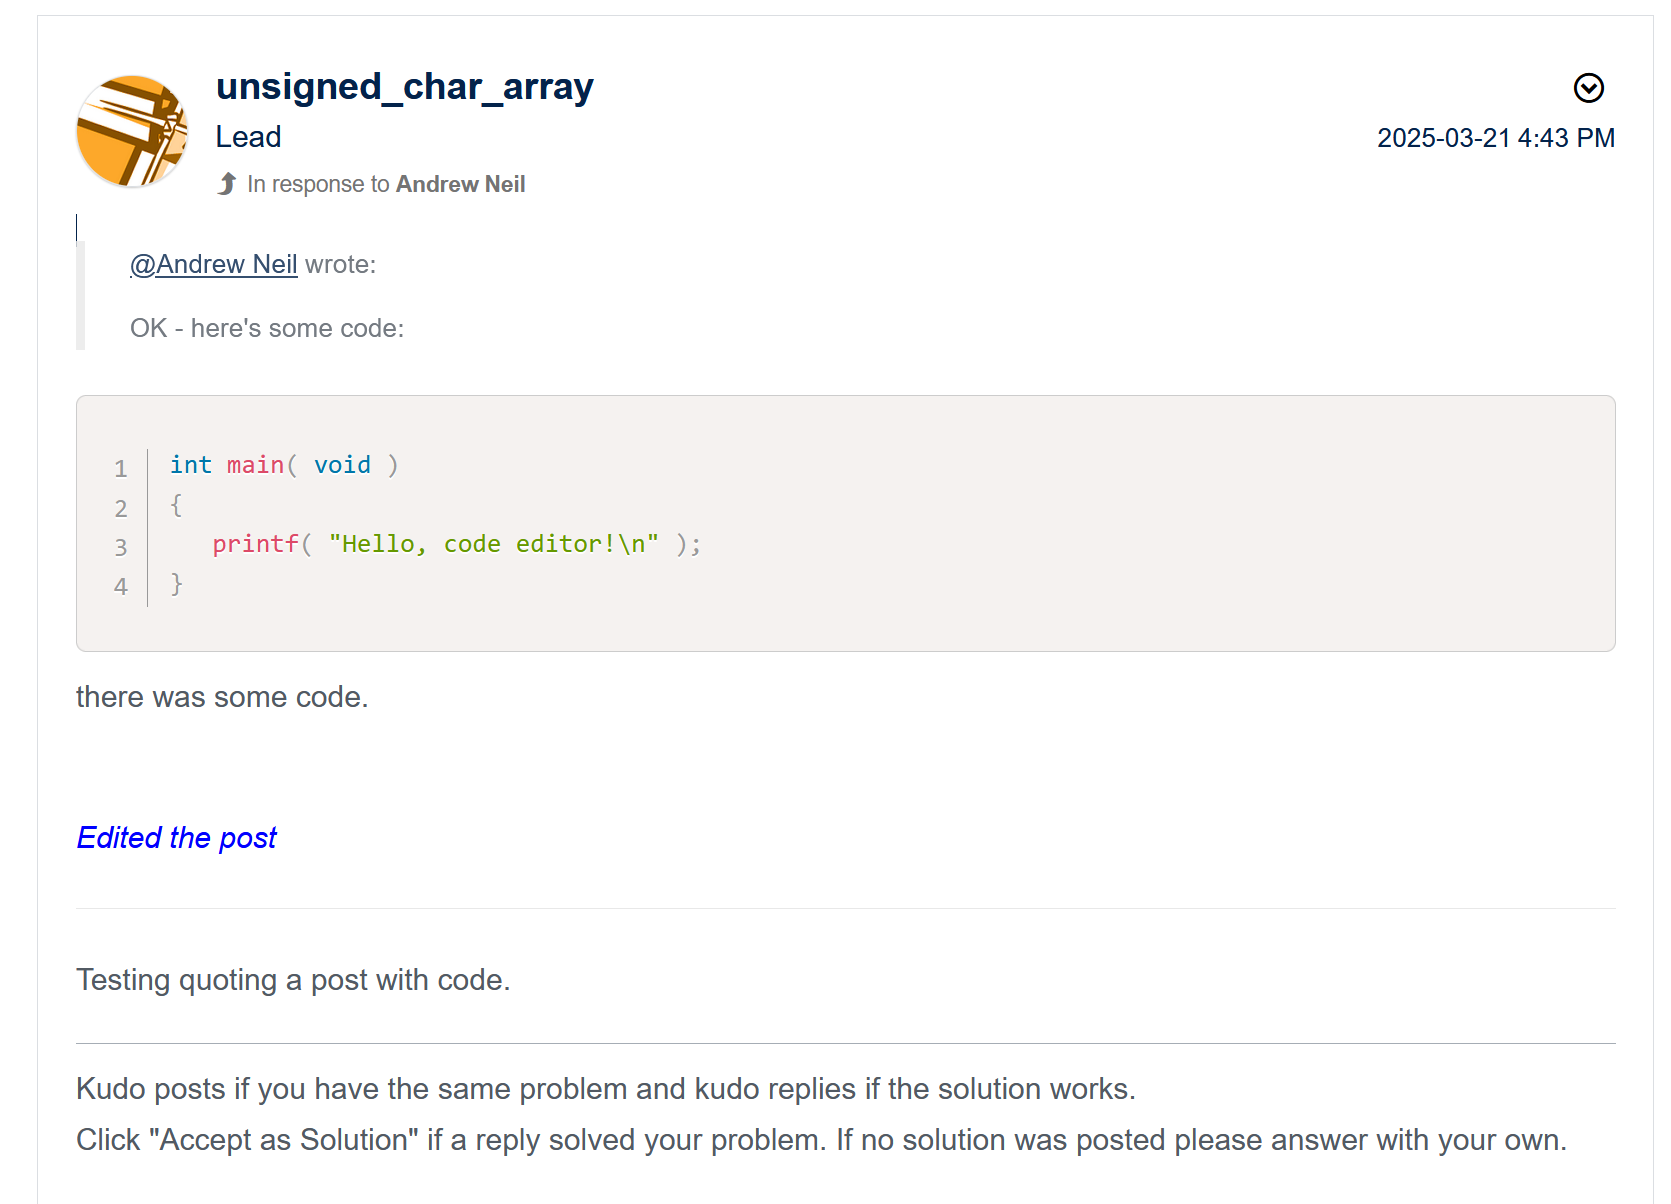
Task: Click line number 4 in code snippet
Action: 120,586
